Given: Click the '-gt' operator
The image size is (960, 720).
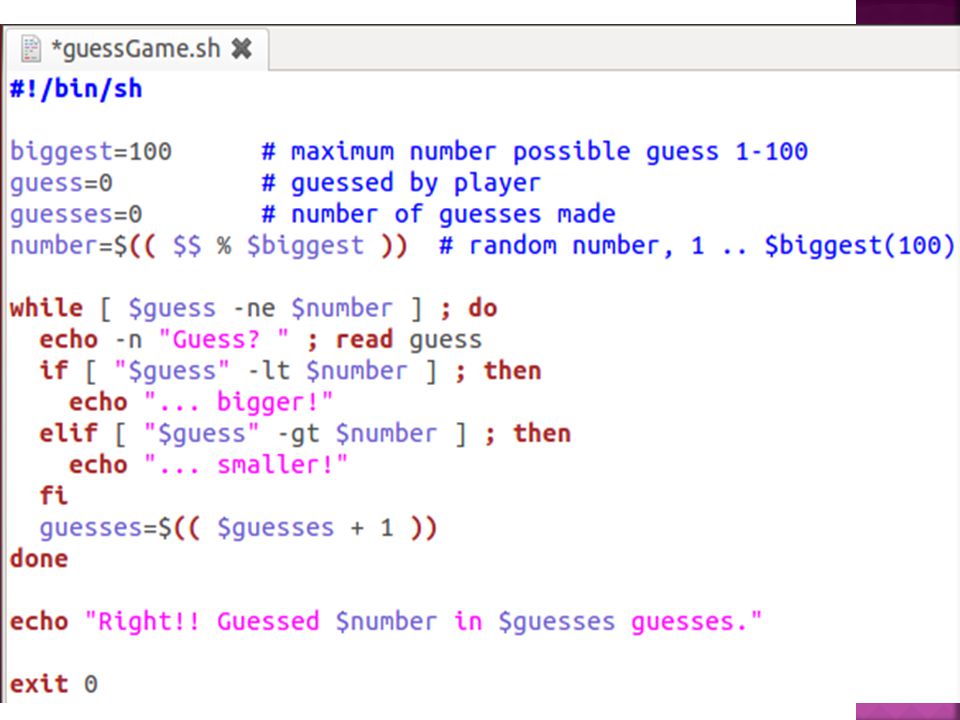Looking at the screenshot, I should (x=298, y=433).
